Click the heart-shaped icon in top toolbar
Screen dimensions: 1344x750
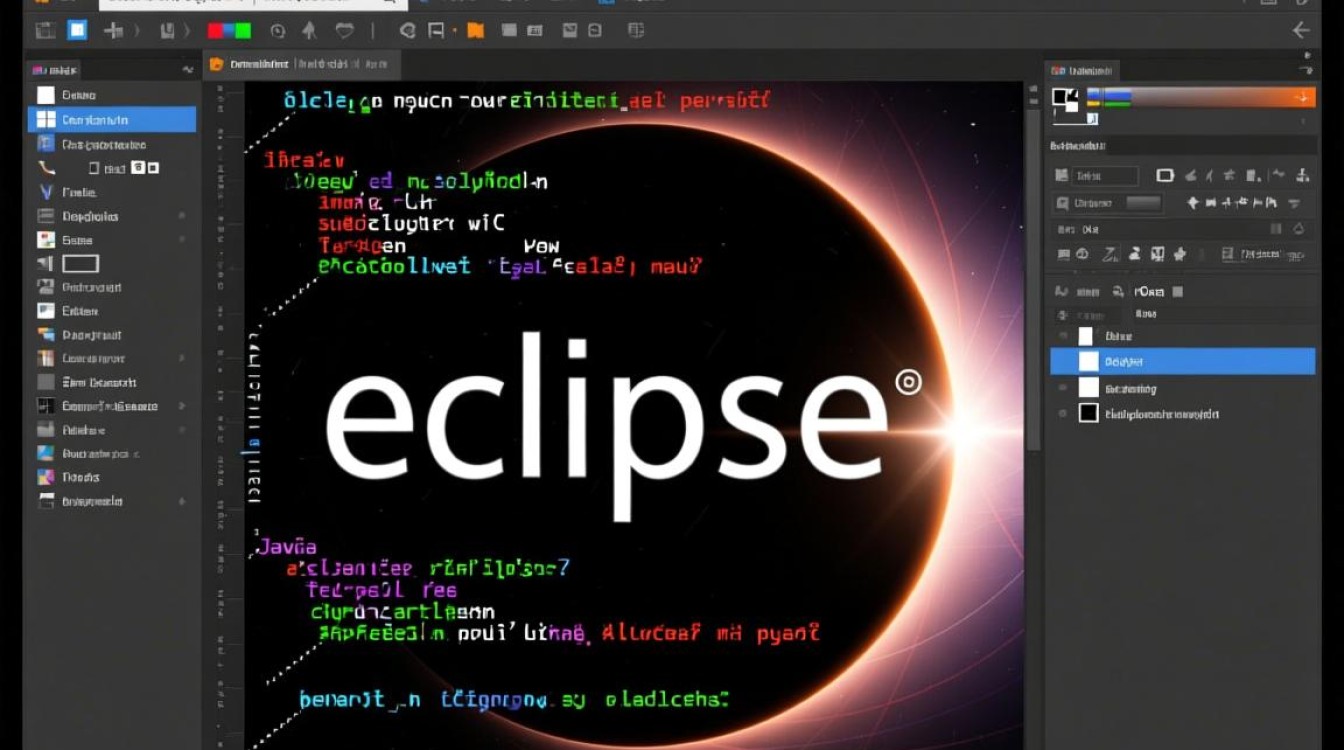pyautogui.click(x=344, y=30)
